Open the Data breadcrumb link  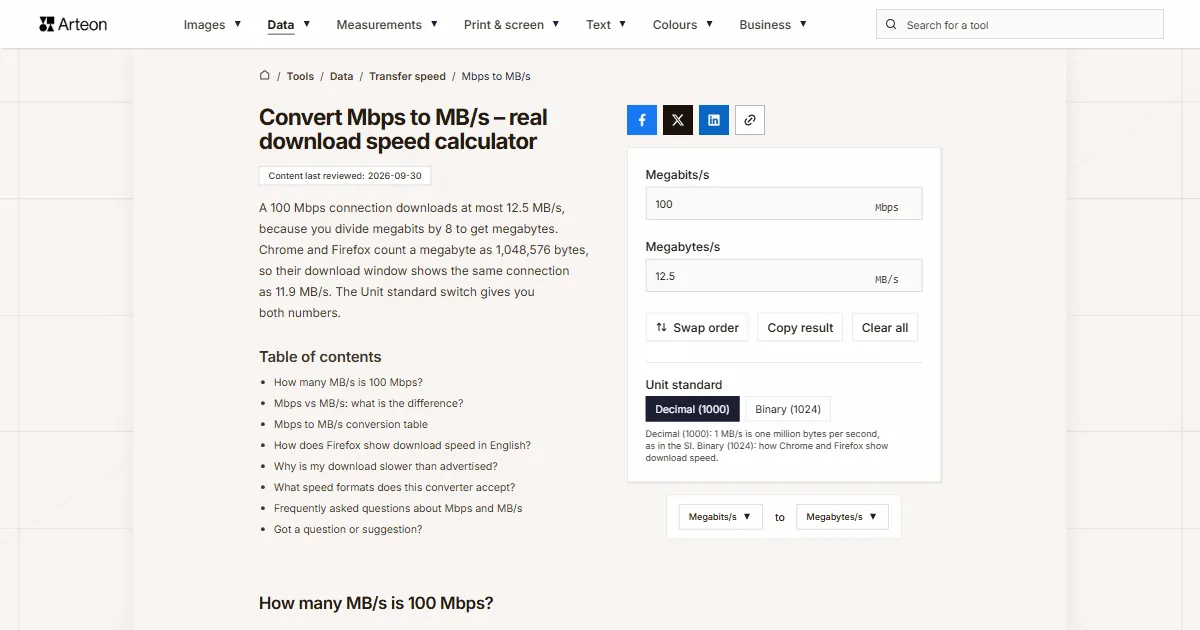[x=341, y=76]
